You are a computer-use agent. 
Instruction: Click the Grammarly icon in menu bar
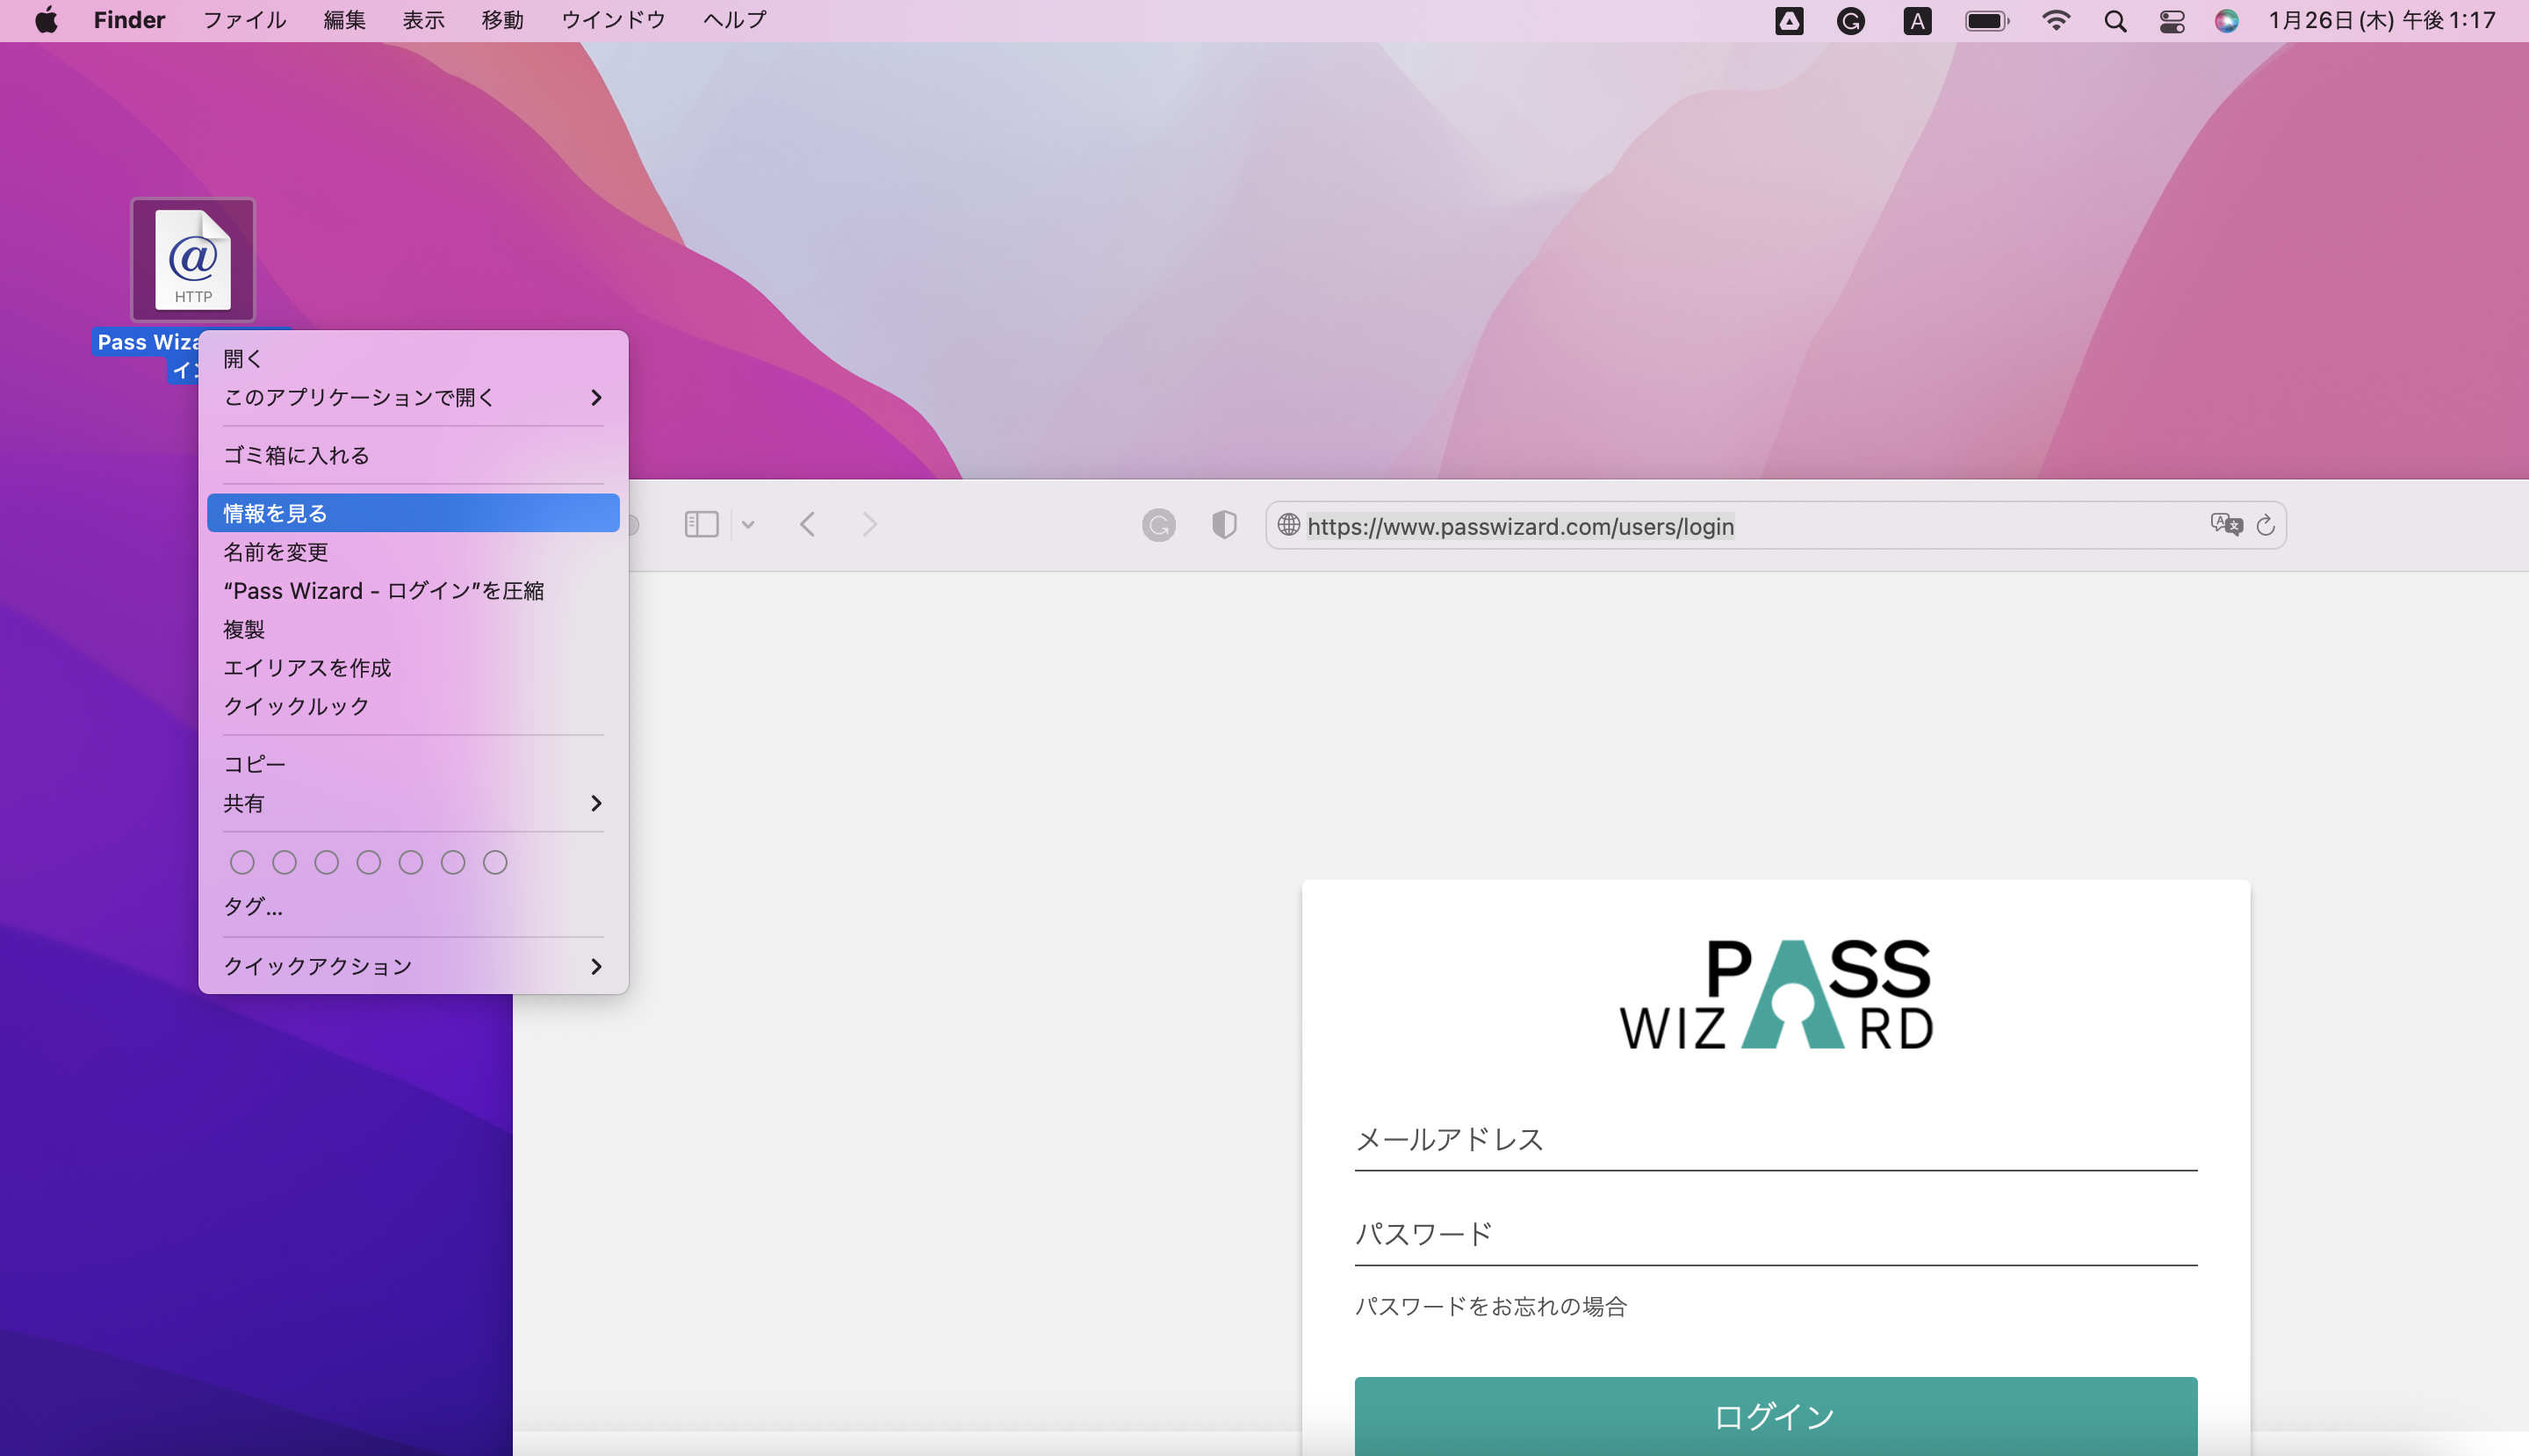(x=1851, y=21)
